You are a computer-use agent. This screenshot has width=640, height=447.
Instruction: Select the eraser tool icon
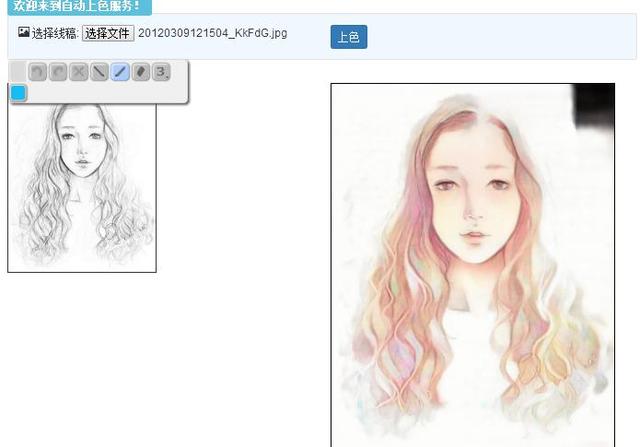(141, 72)
